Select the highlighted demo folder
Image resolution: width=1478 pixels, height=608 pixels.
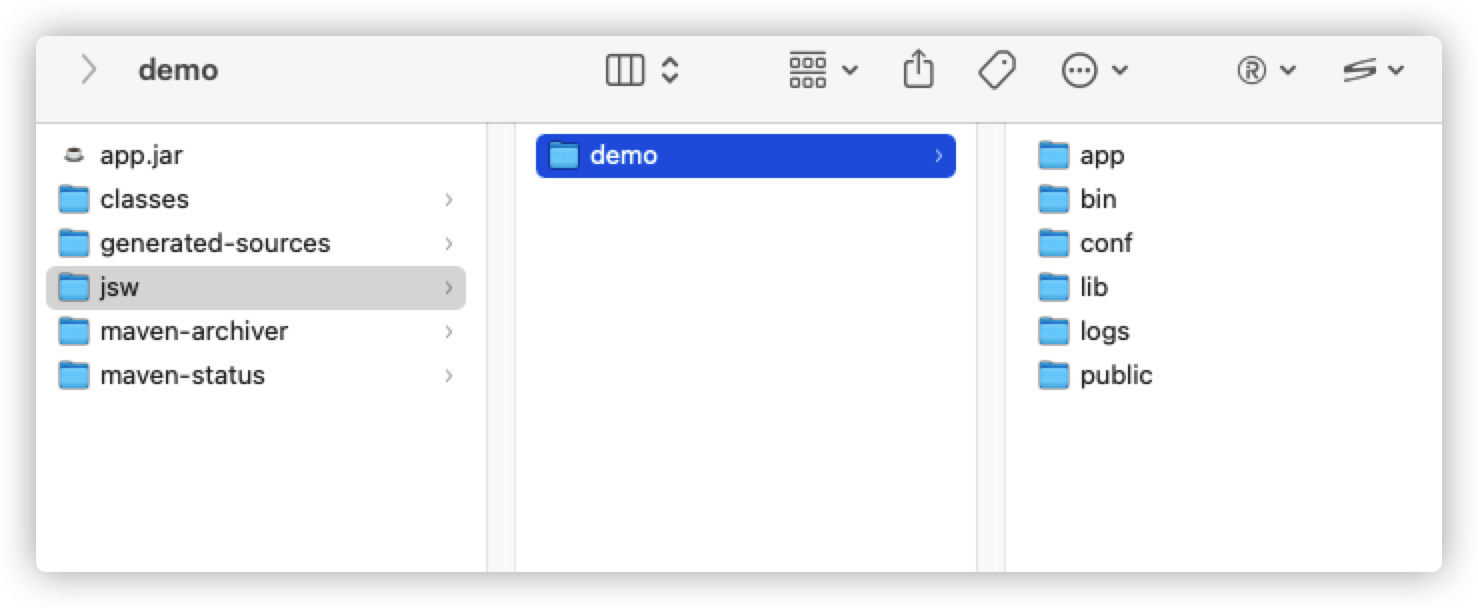(x=624, y=156)
